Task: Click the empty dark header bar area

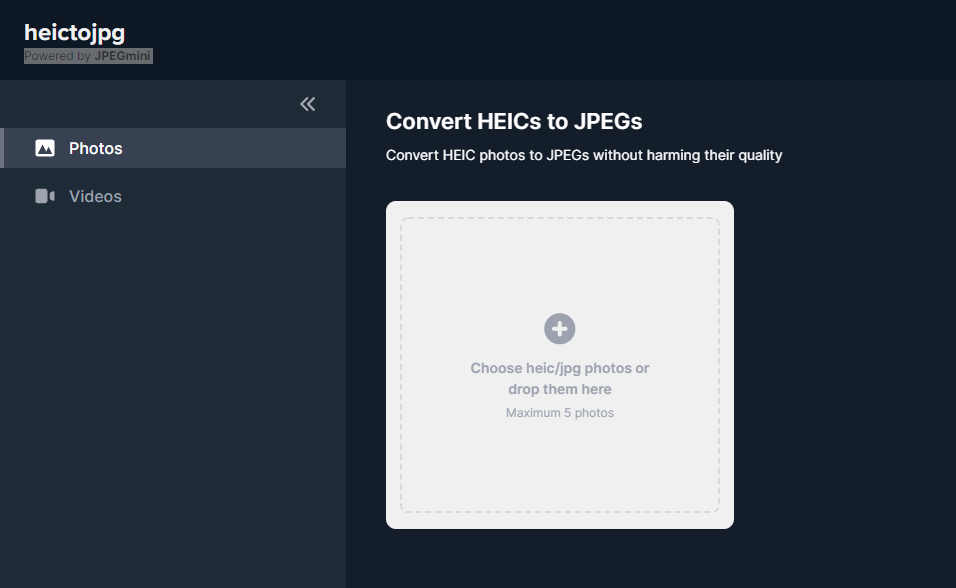Action: [x=550, y=40]
